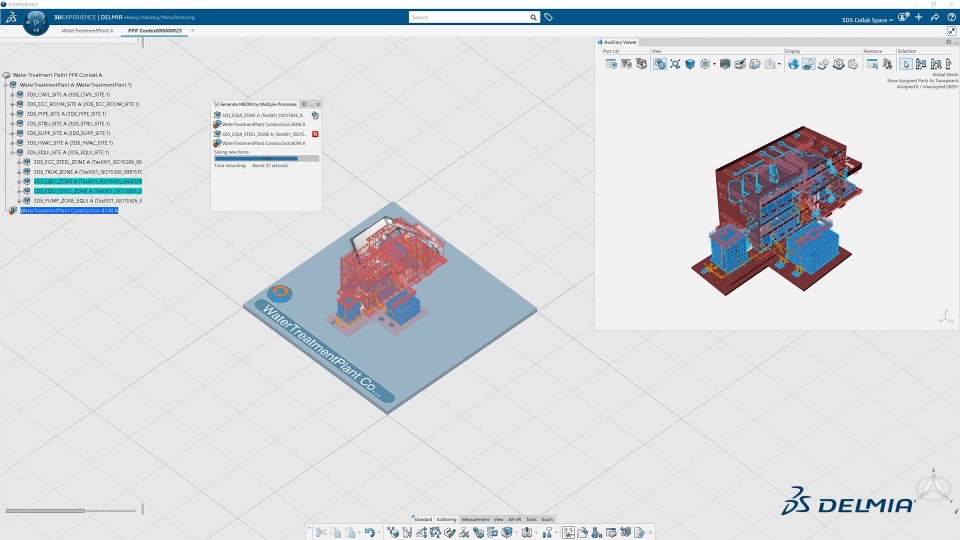The height and width of the screenshot is (540, 960).
Task: Click the Paste icon in bottom toolbar
Action: pos(350,533)
